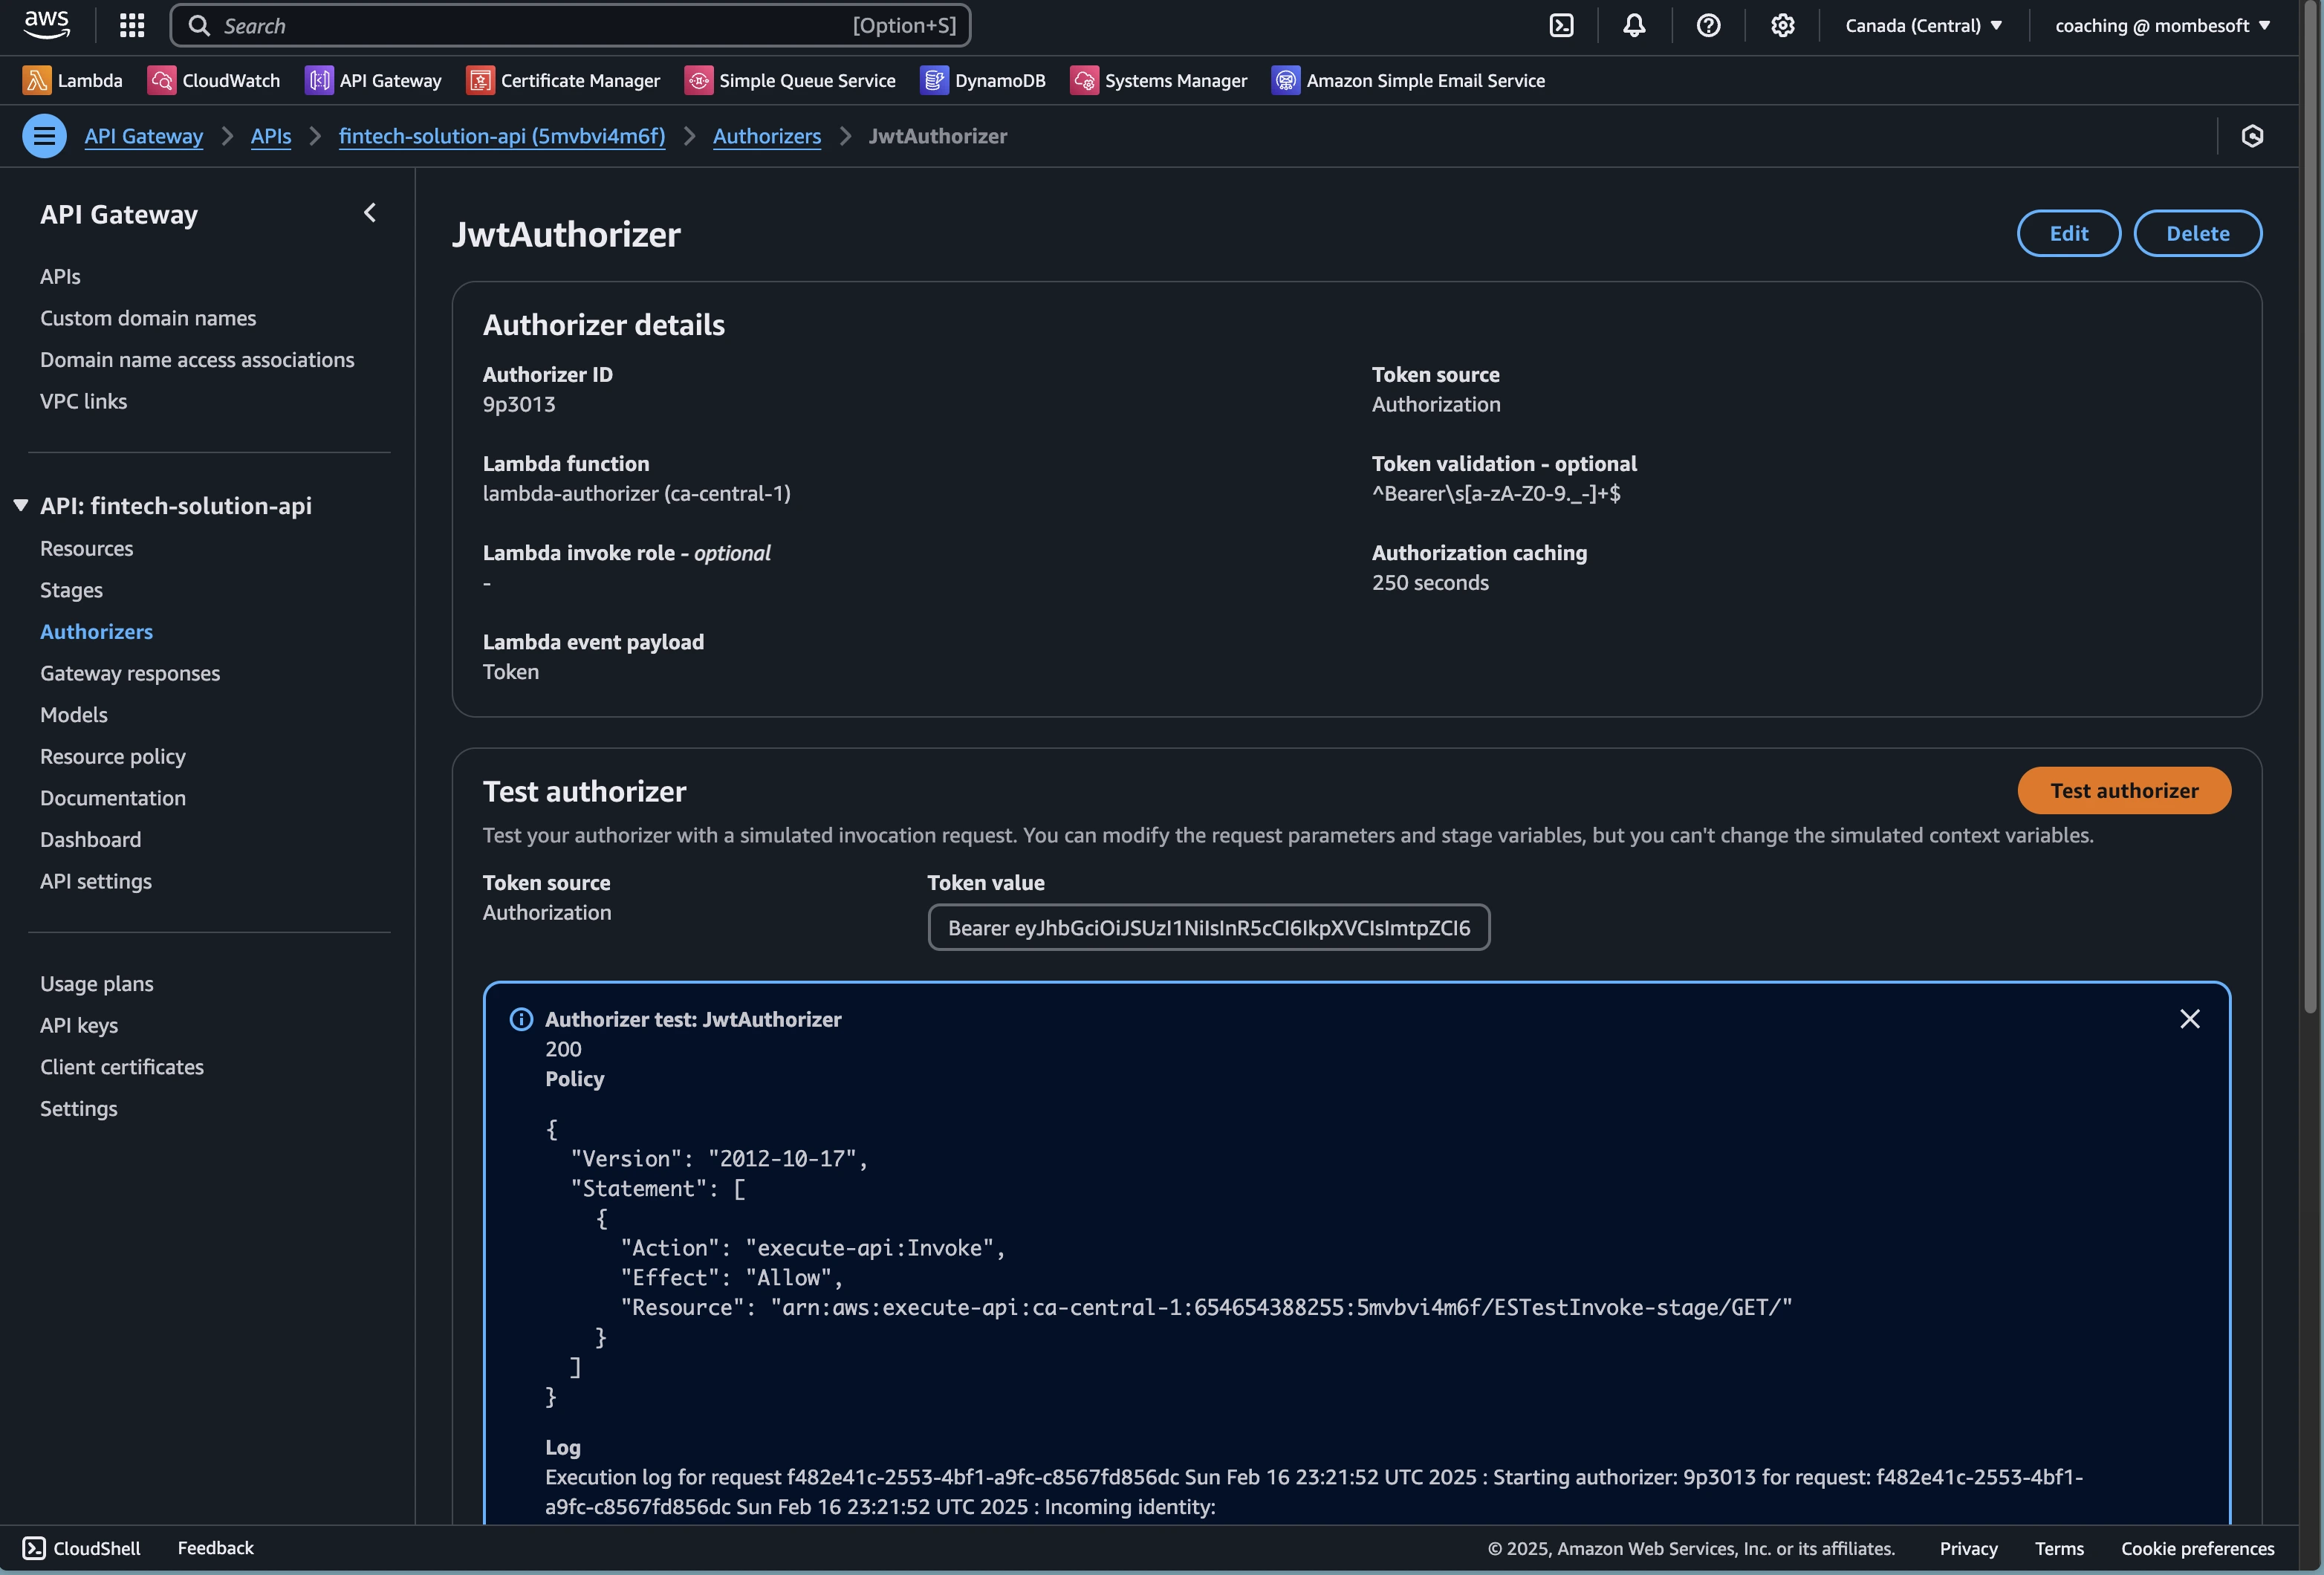Open Dashboard in side navigation
This screenshot has height=1575, width=2324.
(90, 839)
